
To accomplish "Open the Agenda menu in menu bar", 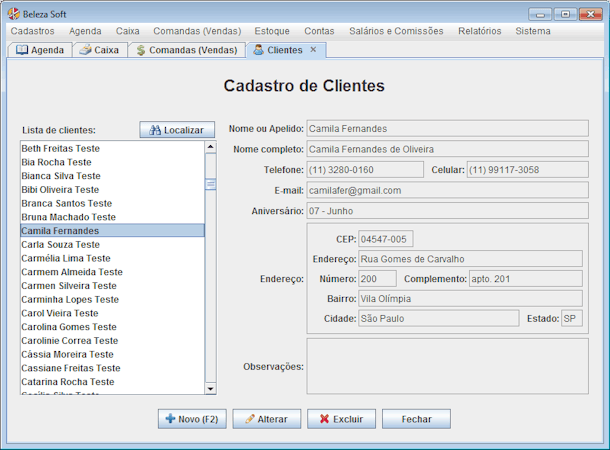I will coord(85,31).
